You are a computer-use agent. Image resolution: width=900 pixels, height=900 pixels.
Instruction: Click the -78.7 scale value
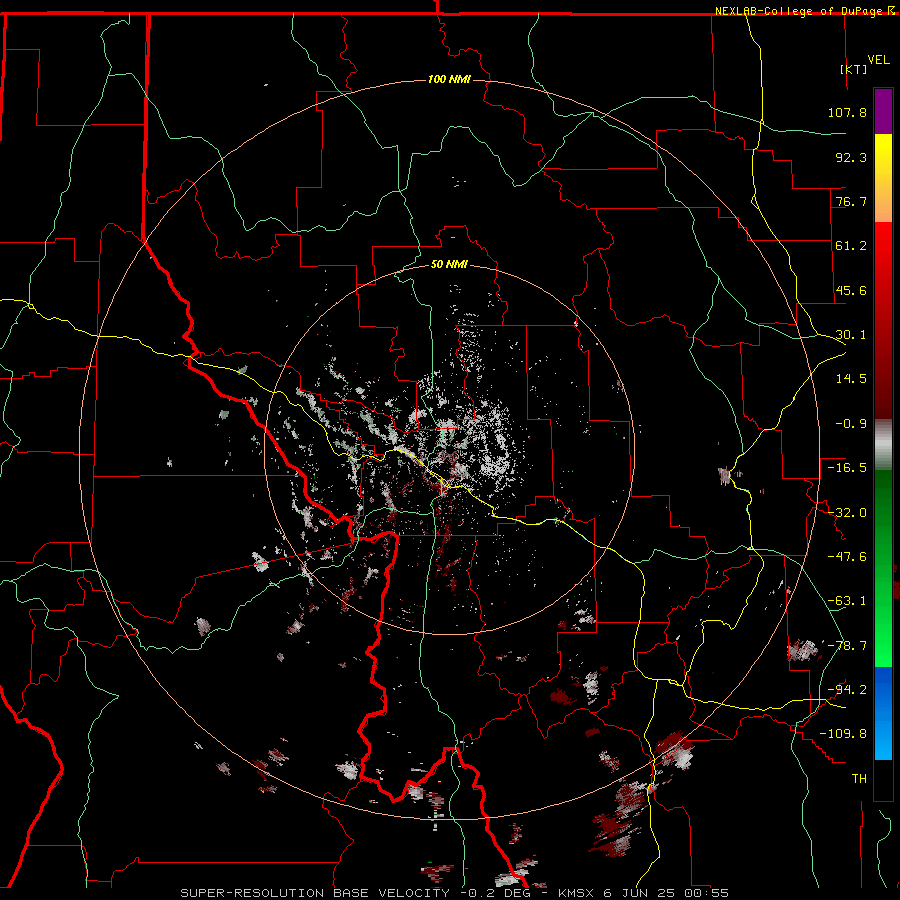tap(847, 646)
